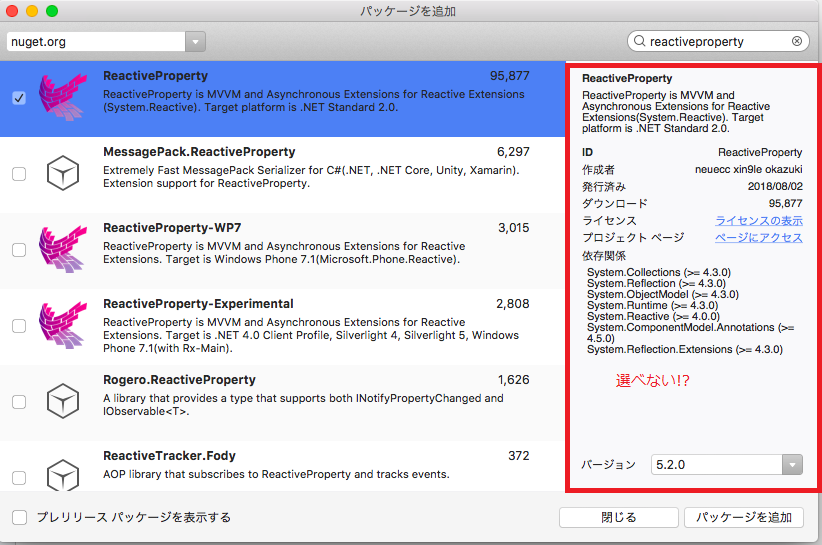Click the window title パッケージを追加
Viewport: 822px width, 545px height.
pyautogui.click(x=408, y=11)
